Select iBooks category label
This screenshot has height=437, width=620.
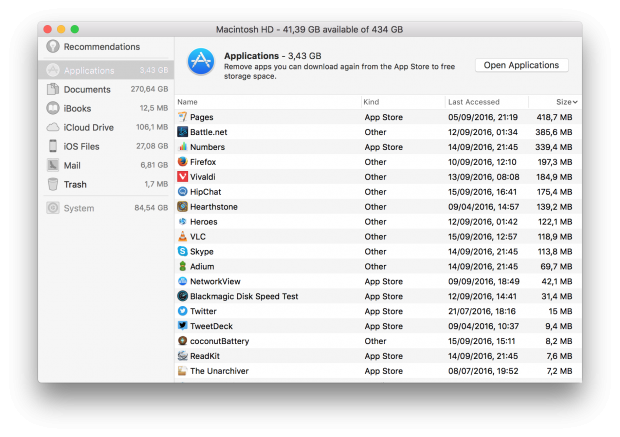(x=78, y=108)
